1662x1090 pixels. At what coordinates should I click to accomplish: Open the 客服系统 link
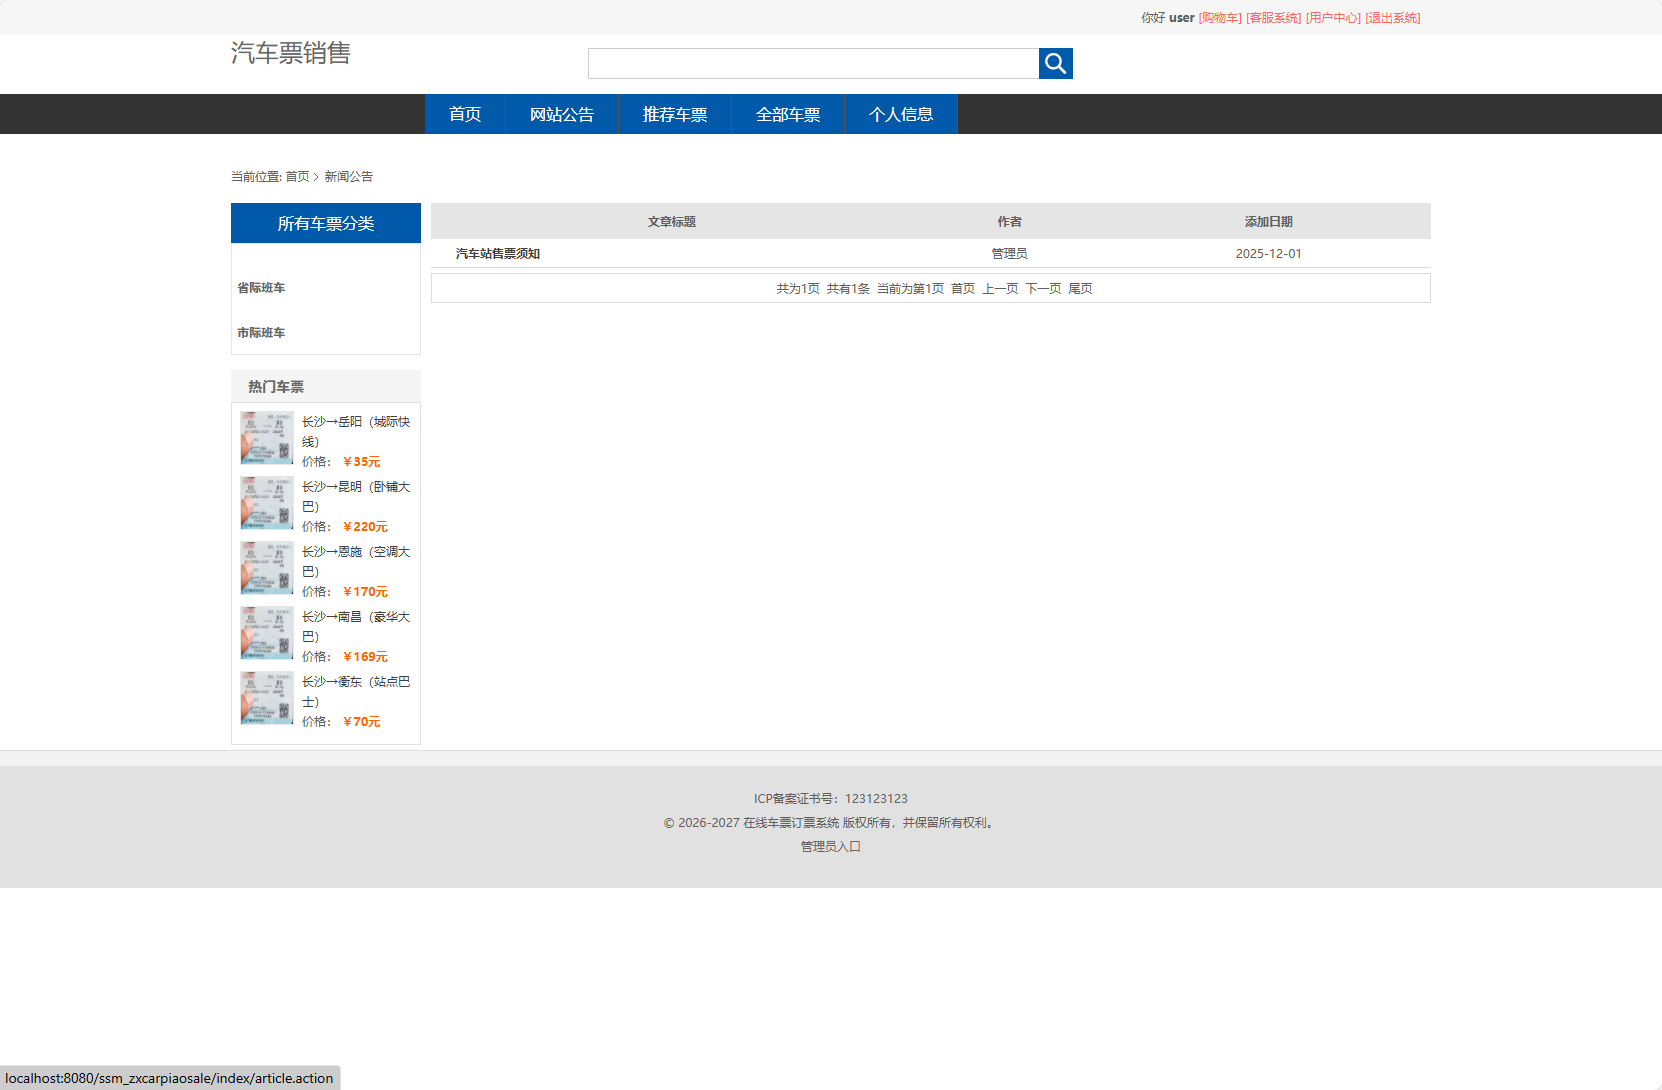(1274, 17)
